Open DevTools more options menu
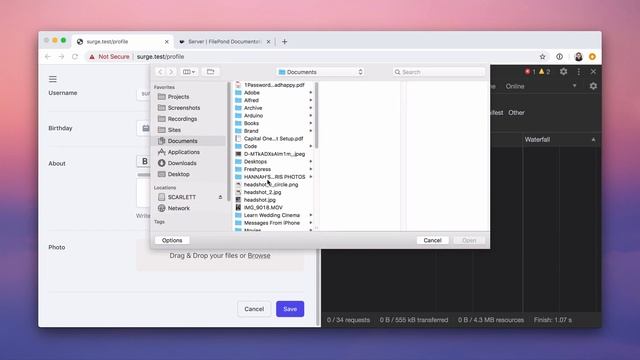 coord(579,71)
